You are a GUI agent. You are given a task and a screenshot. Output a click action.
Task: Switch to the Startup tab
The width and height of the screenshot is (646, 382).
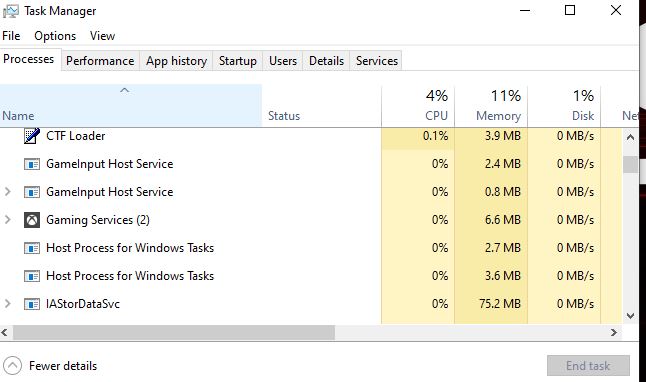[238, 61]
